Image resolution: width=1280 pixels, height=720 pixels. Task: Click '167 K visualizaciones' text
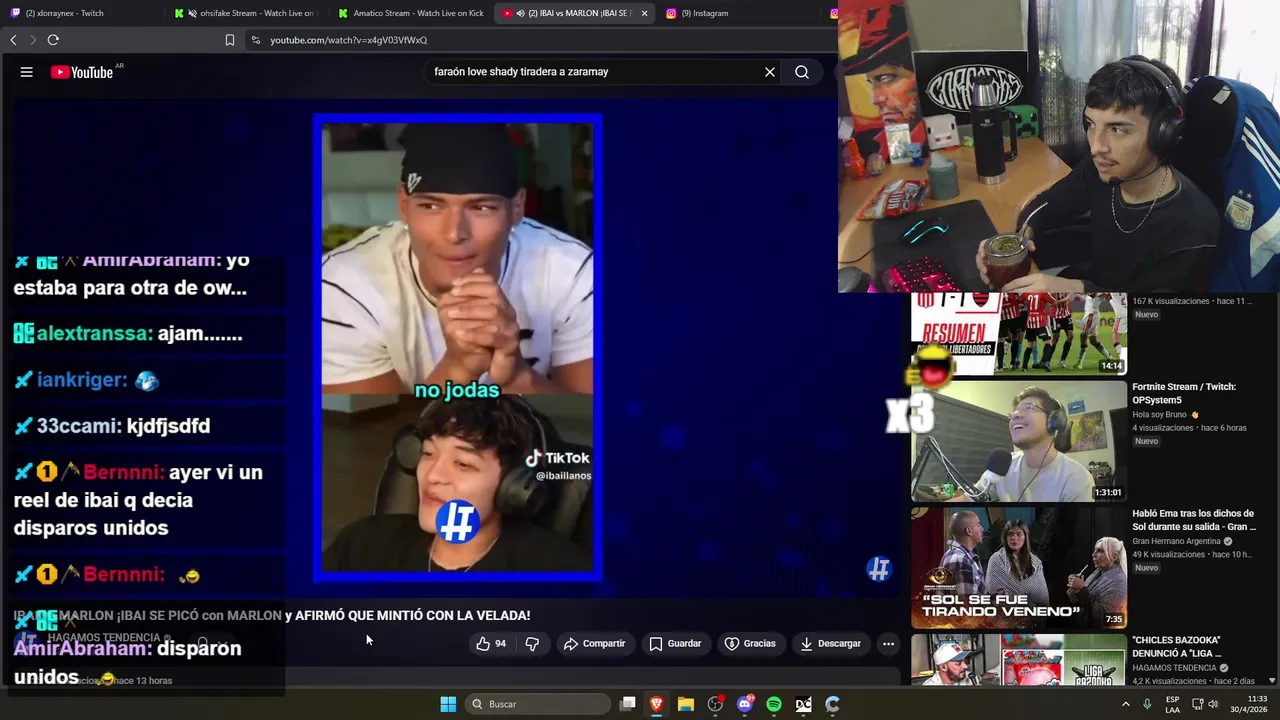[x=1169, y=301]
